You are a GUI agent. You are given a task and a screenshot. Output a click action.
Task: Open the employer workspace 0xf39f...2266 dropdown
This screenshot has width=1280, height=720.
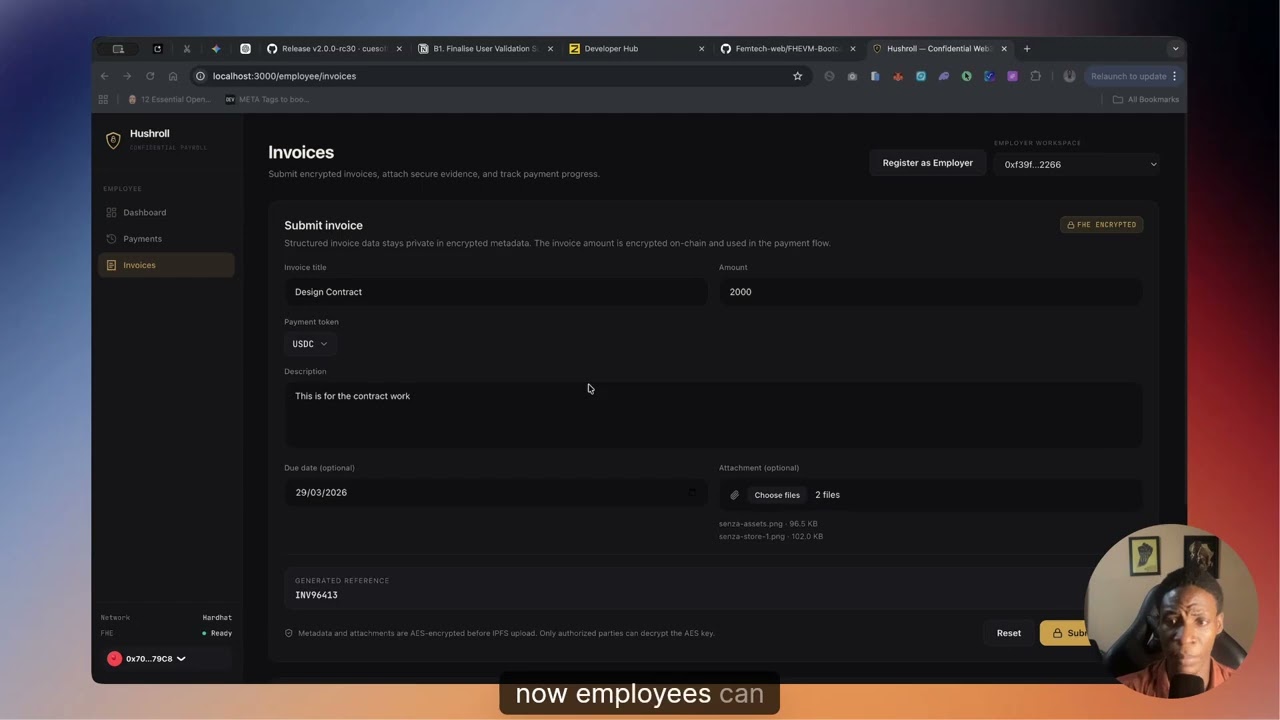tap(1077, 164)
